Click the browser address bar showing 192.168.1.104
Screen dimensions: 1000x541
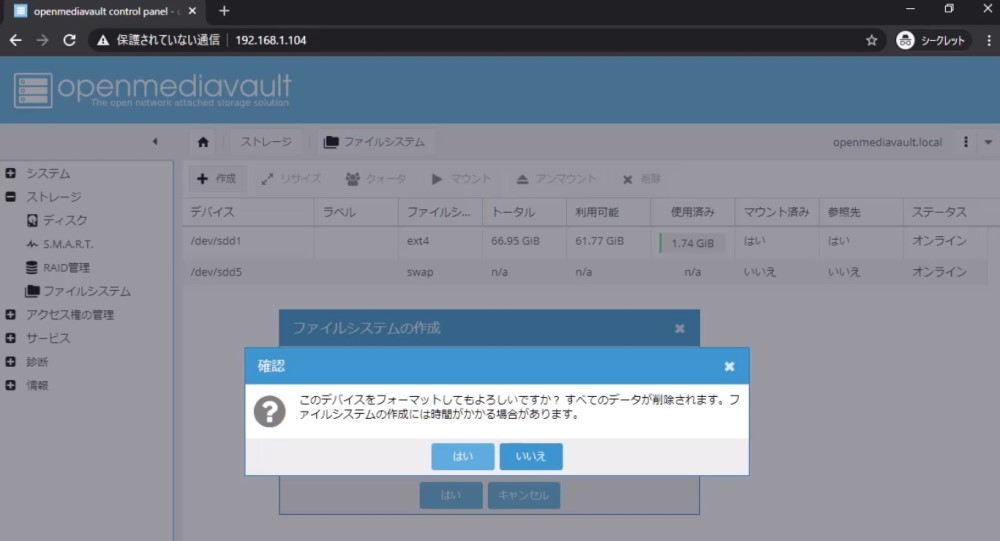coord(500,40)
